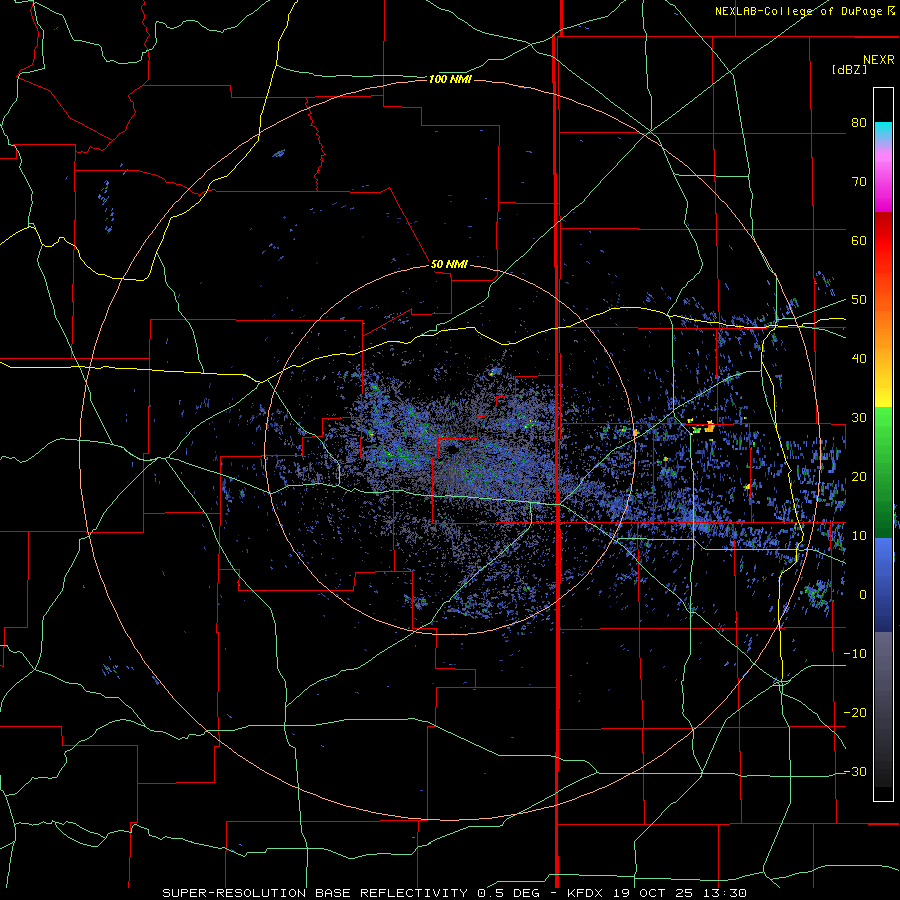Click the [dBZ] legend unit label

tap(849, 69)
